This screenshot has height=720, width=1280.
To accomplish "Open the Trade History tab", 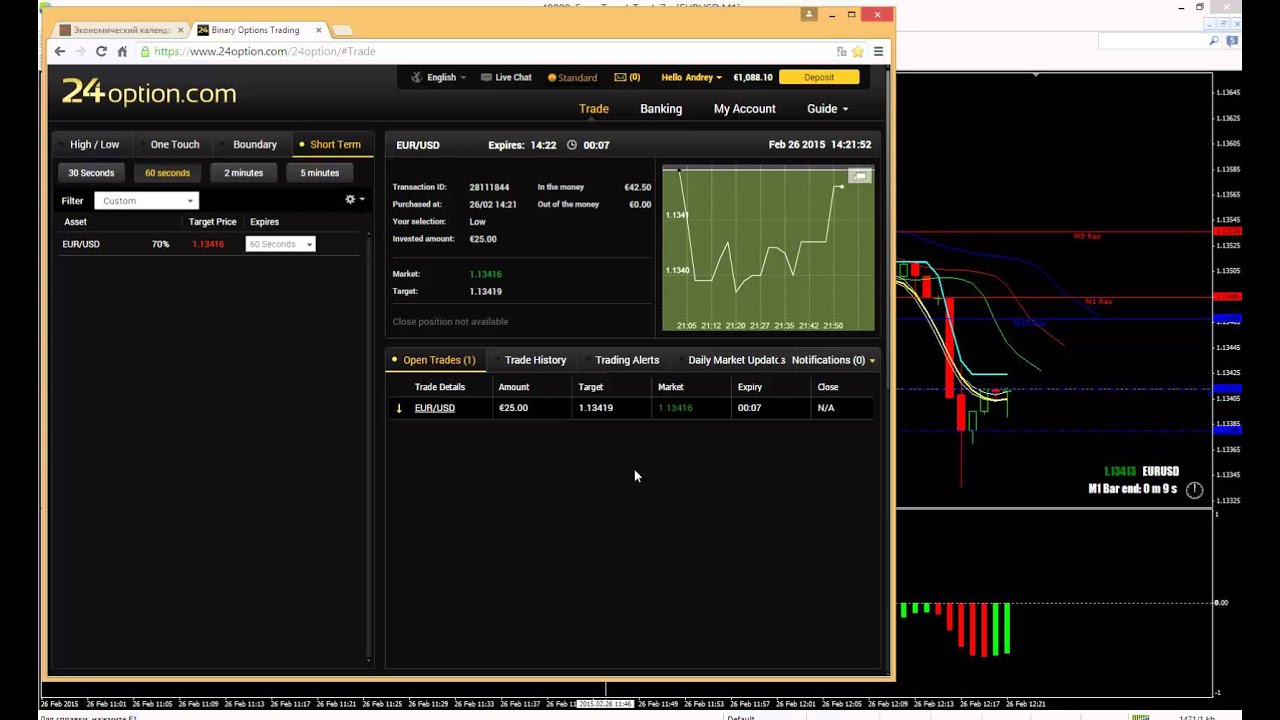I will tap(535, 360).
